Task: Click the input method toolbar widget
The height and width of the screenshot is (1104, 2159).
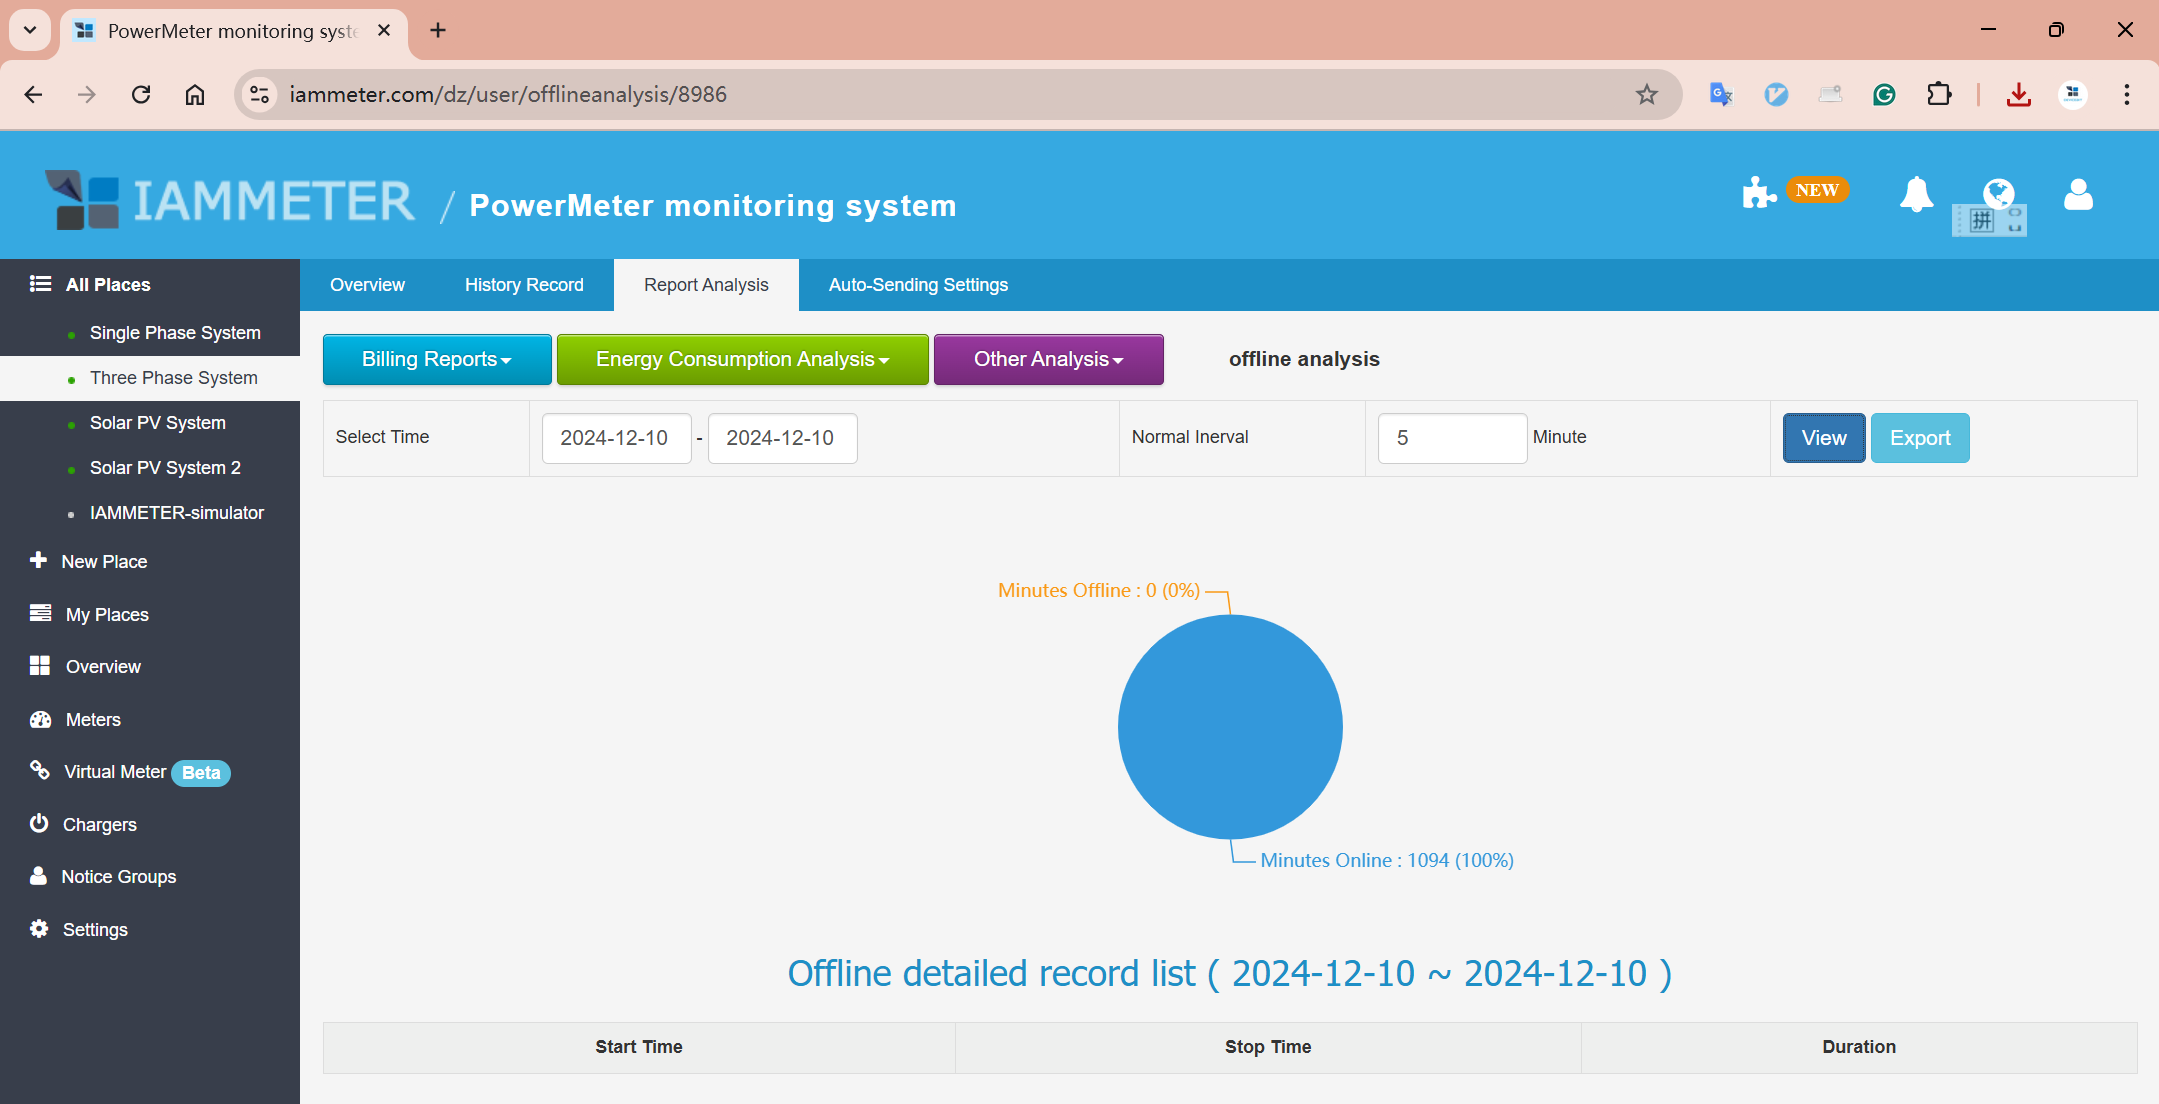Action: point(1990,221)
